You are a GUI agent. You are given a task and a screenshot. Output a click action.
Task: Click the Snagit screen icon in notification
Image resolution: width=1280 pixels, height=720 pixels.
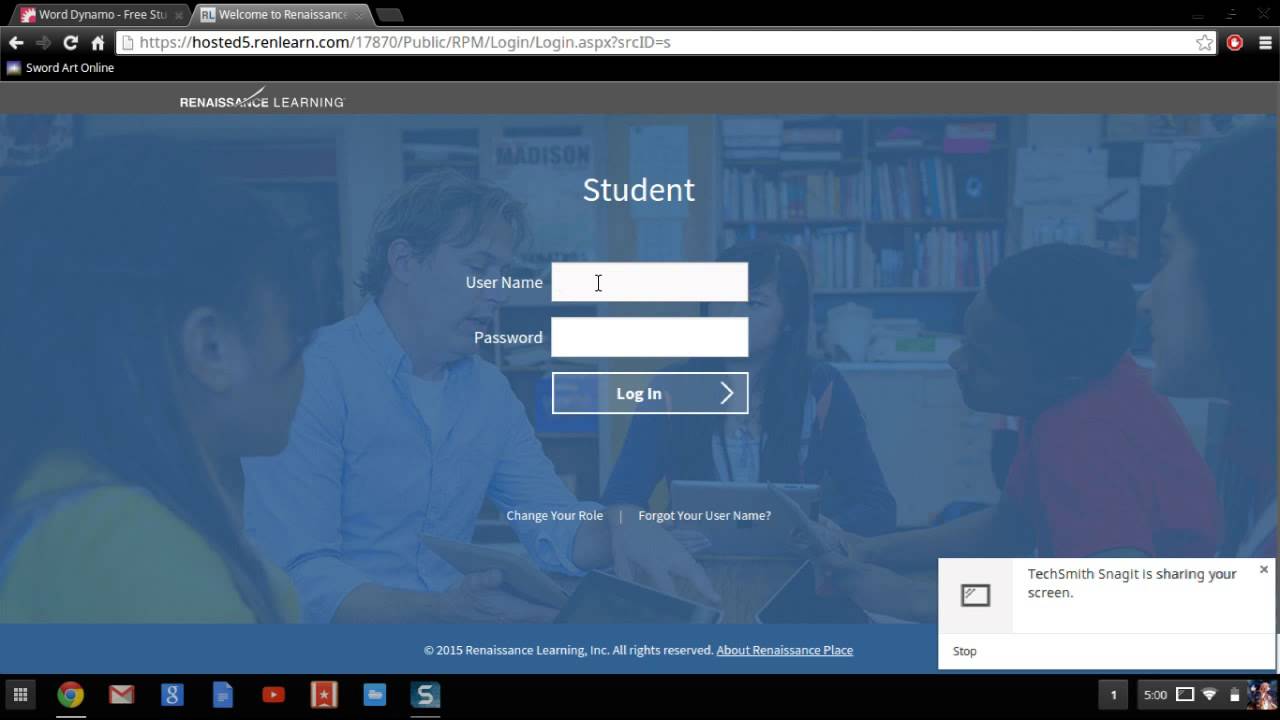[975, 596]
